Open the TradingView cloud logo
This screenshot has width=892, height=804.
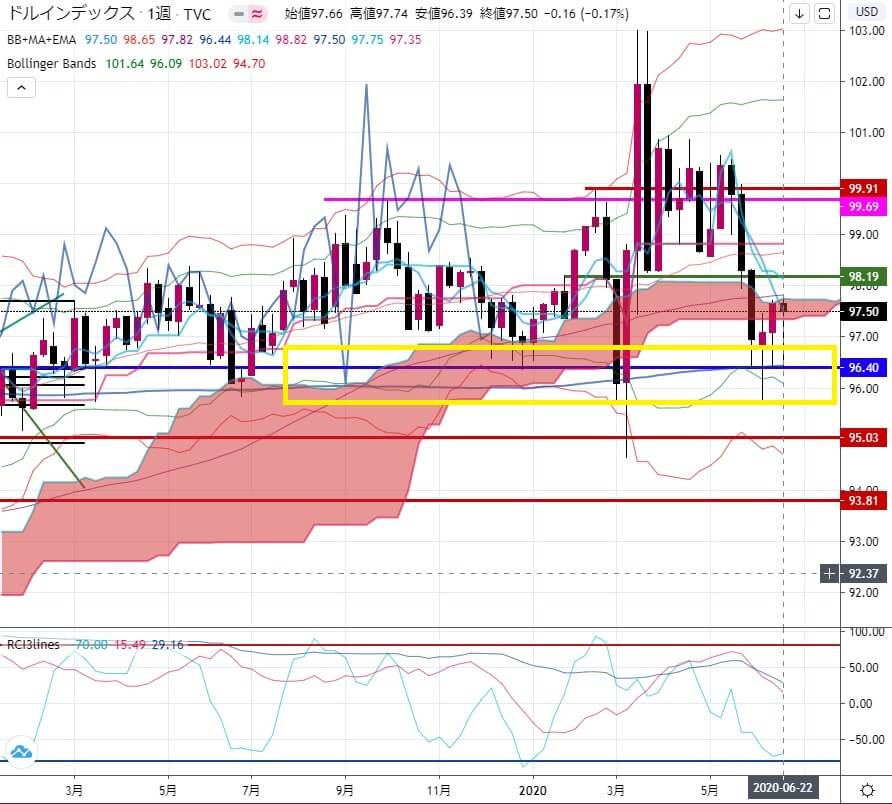point(21,752)
